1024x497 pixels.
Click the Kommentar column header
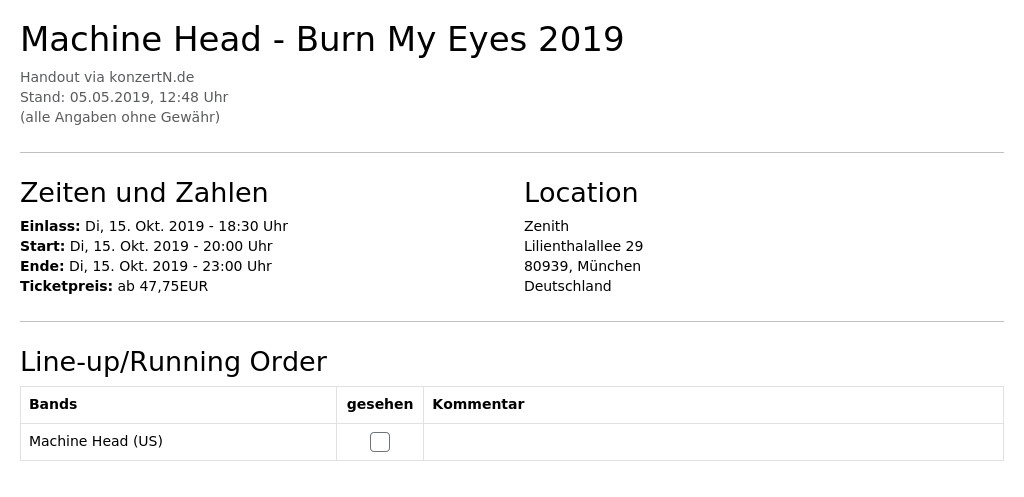click(478, 404)
